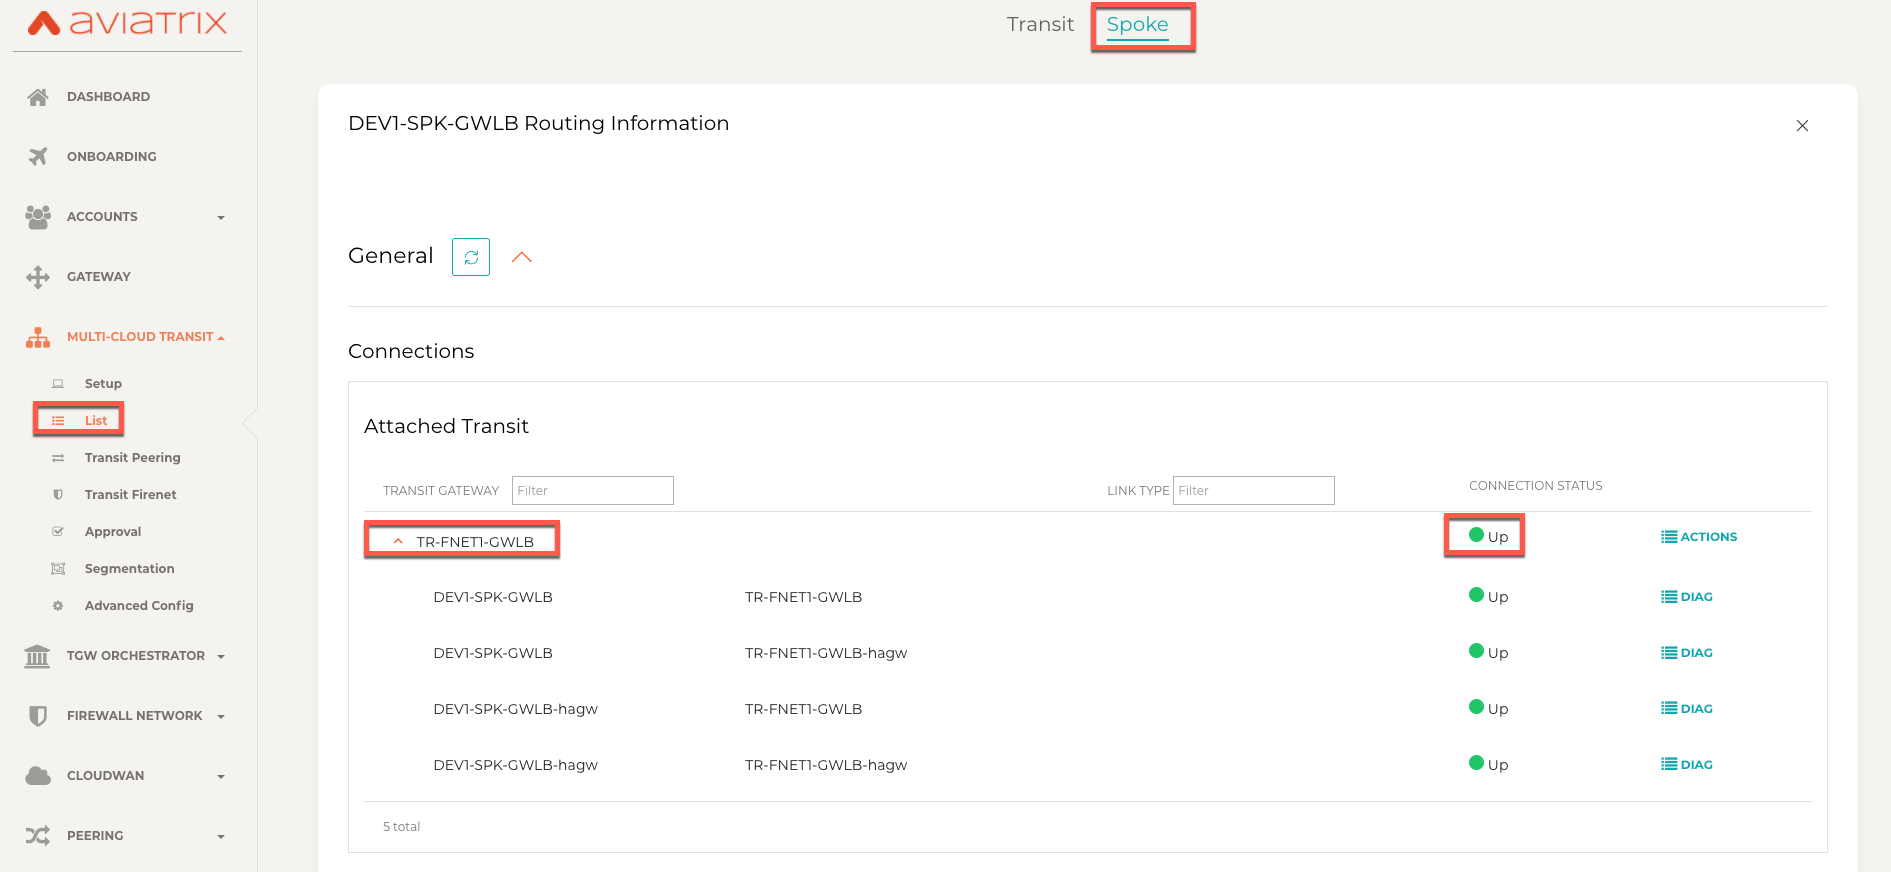Click TGW Orchestrator building icon
The image size is (1891, 872).
(37, 656)
